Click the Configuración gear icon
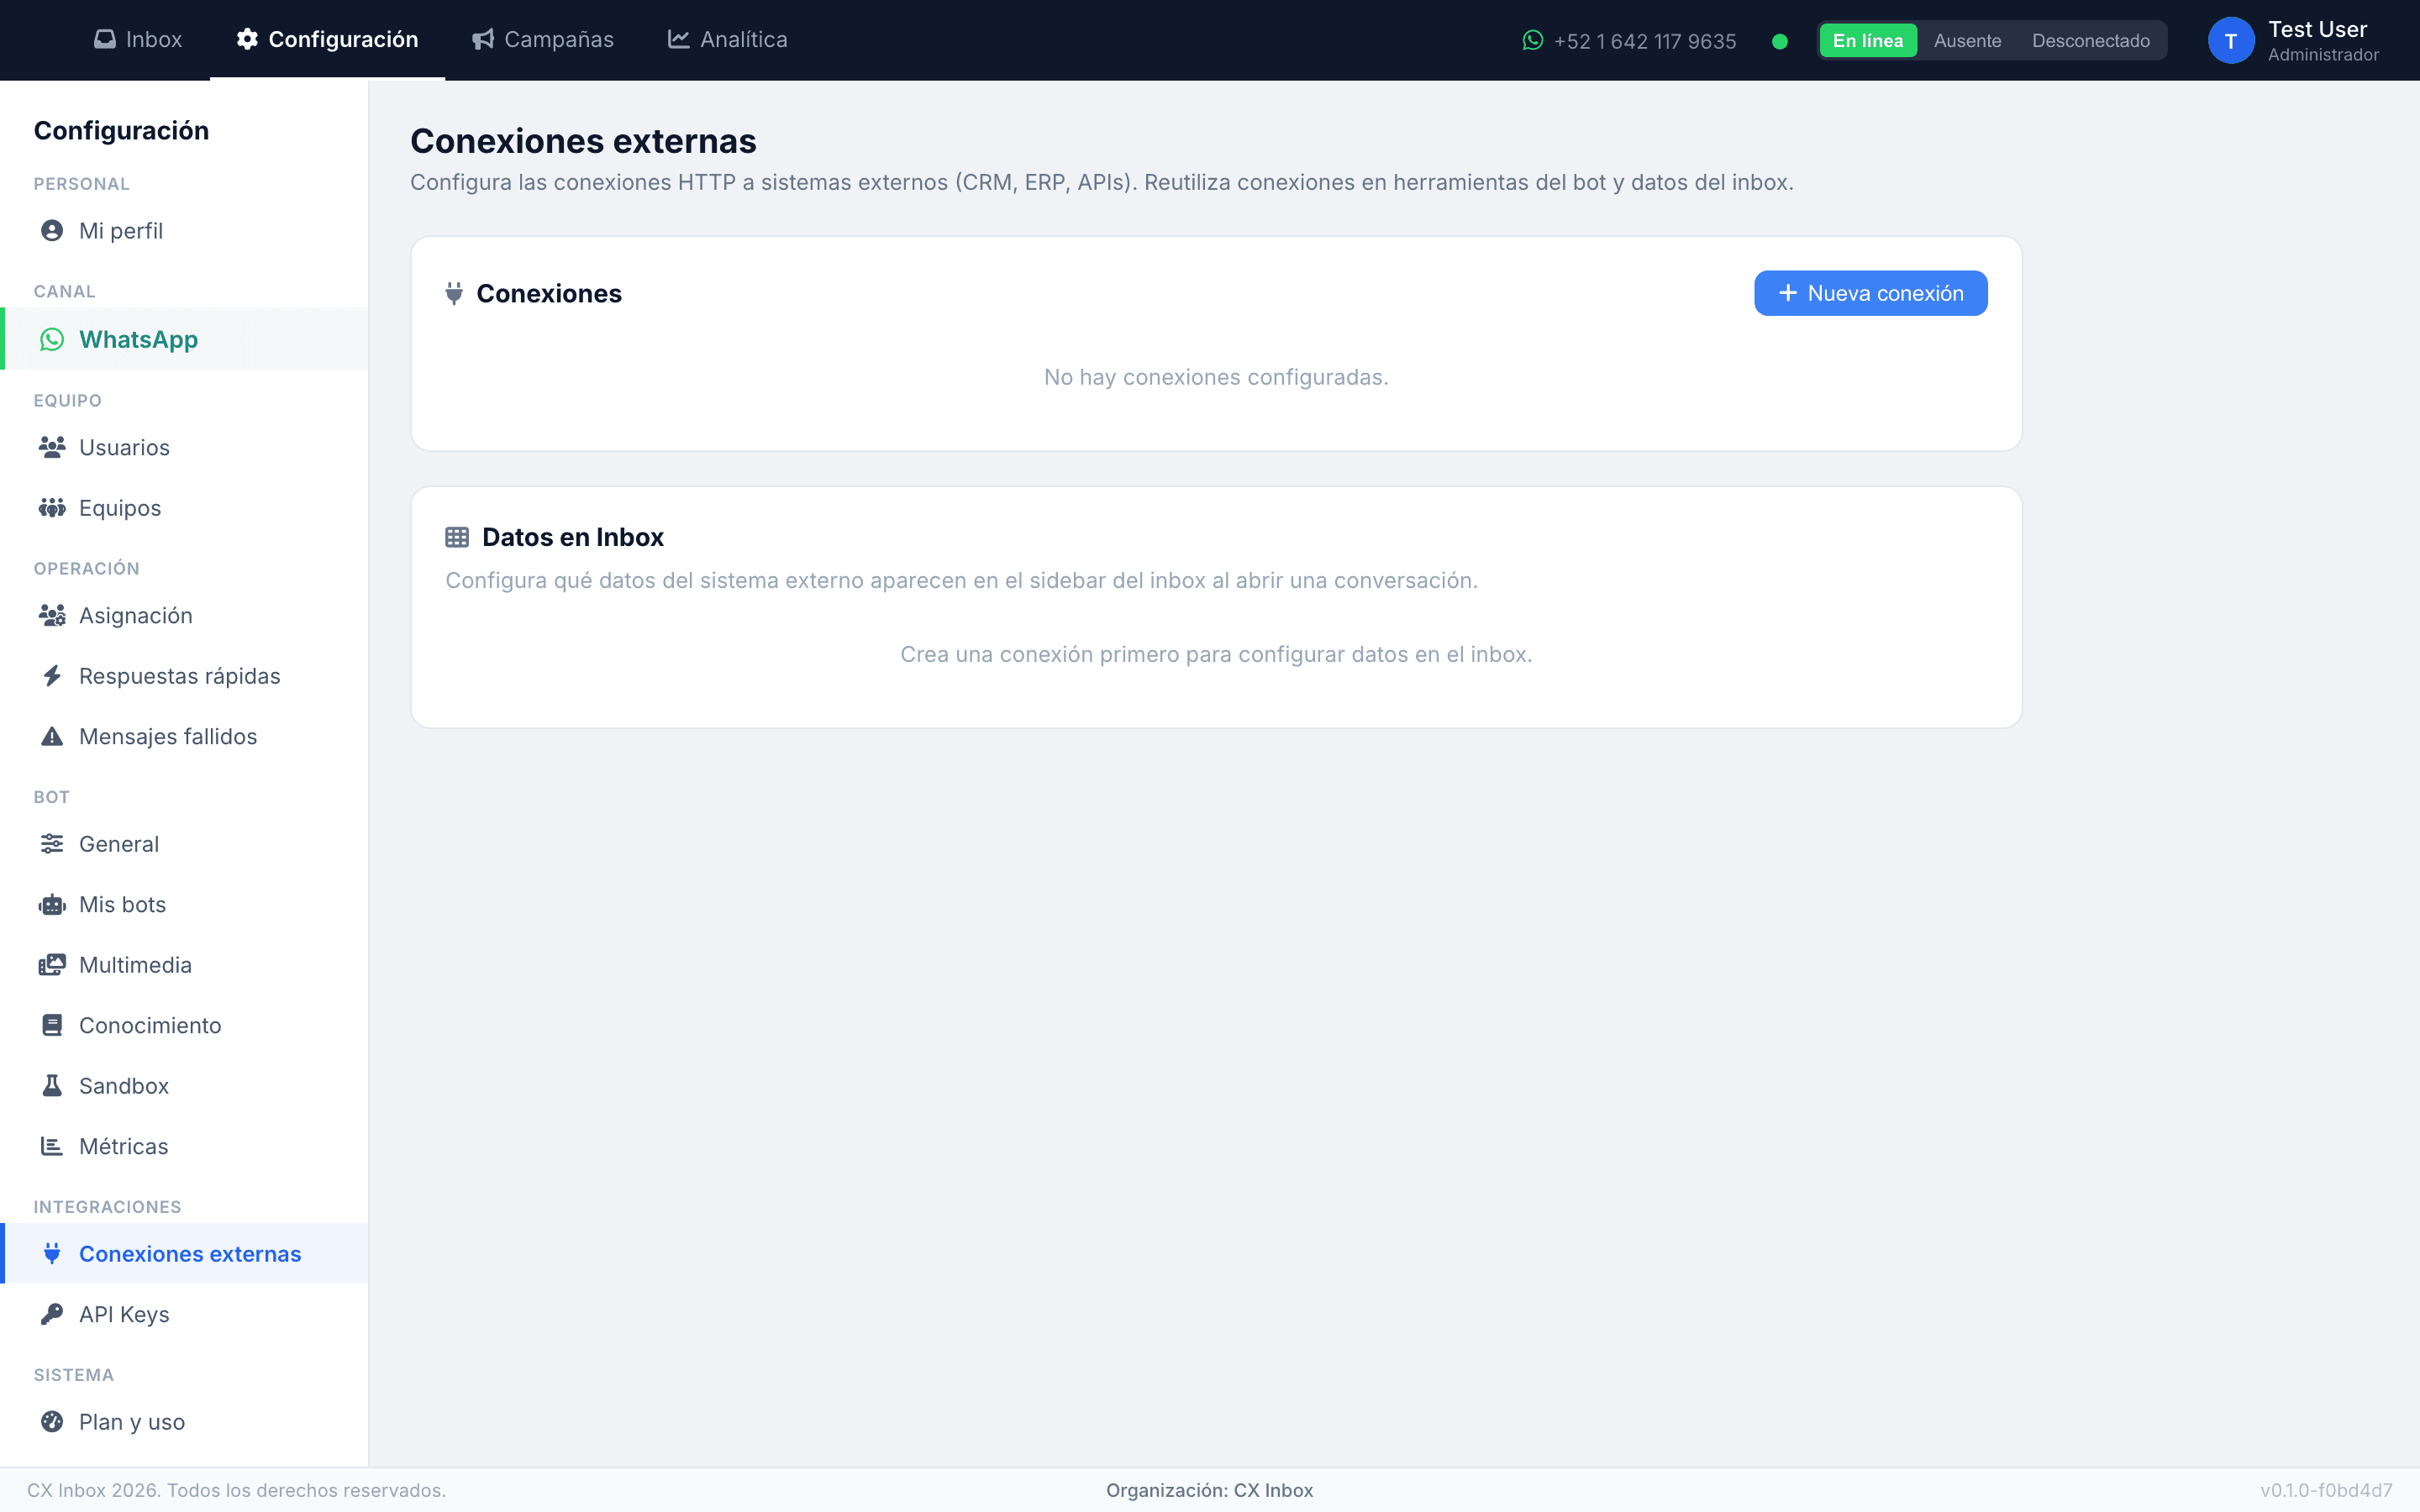The image size is (2420, 1512). point(247,40)
